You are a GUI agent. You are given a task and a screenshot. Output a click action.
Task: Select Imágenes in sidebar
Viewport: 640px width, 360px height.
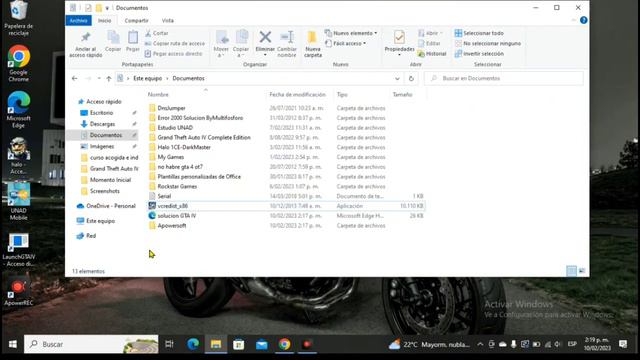[x=102, y=146]
